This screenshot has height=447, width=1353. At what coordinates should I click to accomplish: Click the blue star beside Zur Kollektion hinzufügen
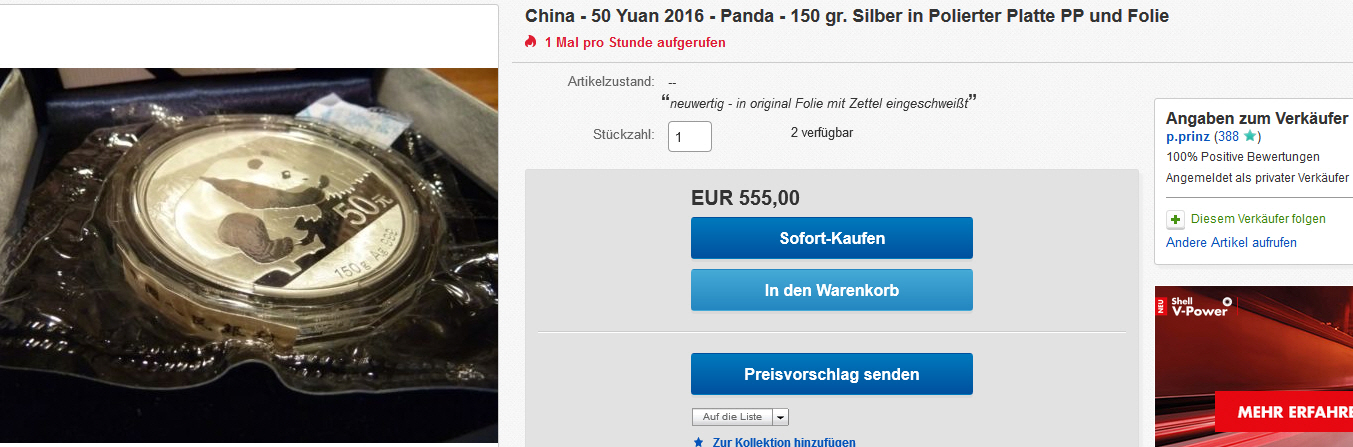coord(699,441)
